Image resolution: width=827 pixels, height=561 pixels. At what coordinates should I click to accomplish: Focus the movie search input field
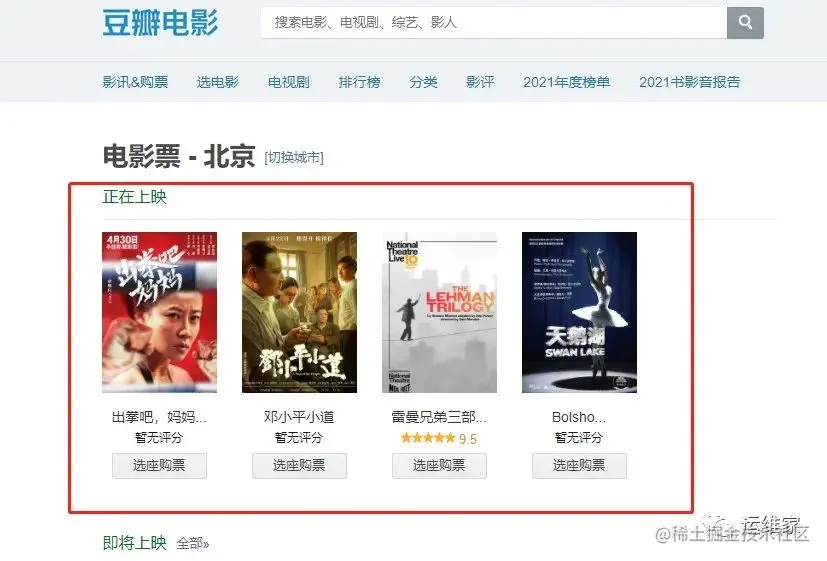click(x=494, y=23)
